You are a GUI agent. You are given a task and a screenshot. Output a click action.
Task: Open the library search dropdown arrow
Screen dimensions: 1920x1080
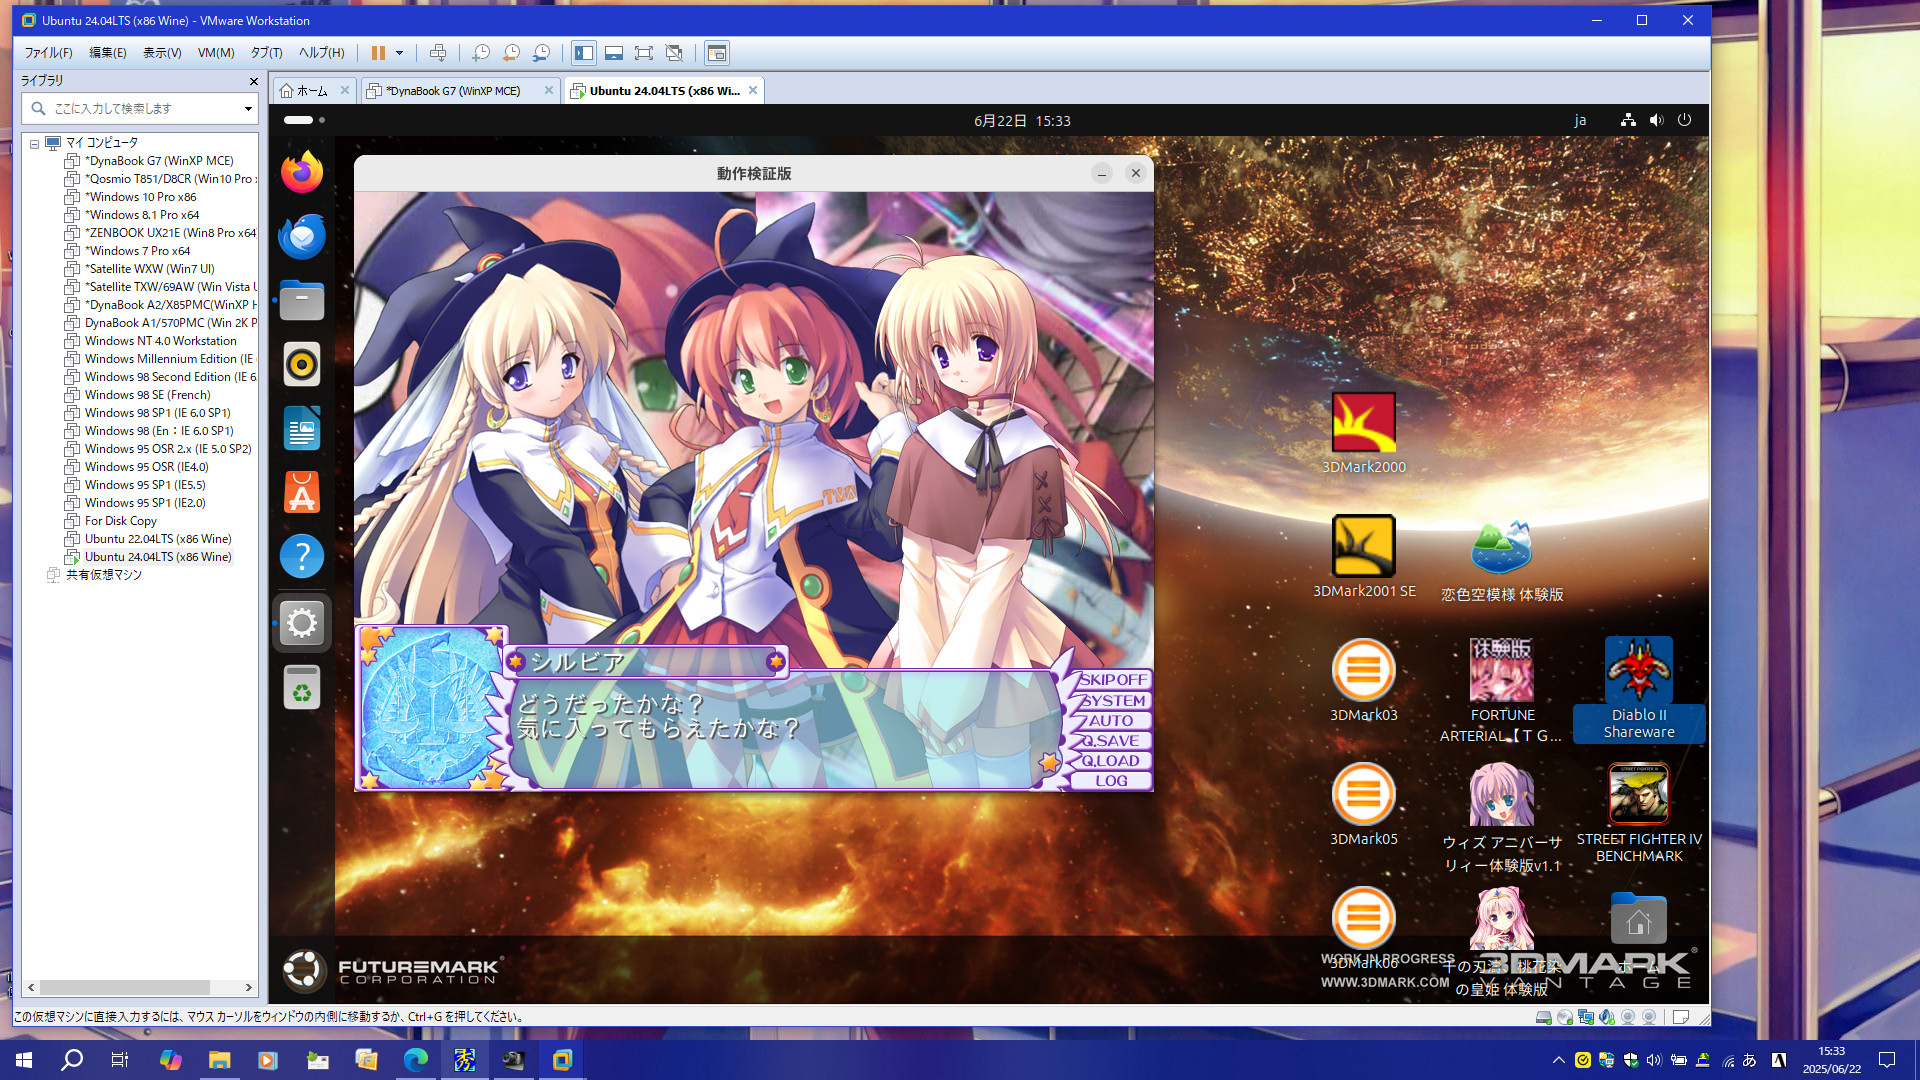point(248,108)
